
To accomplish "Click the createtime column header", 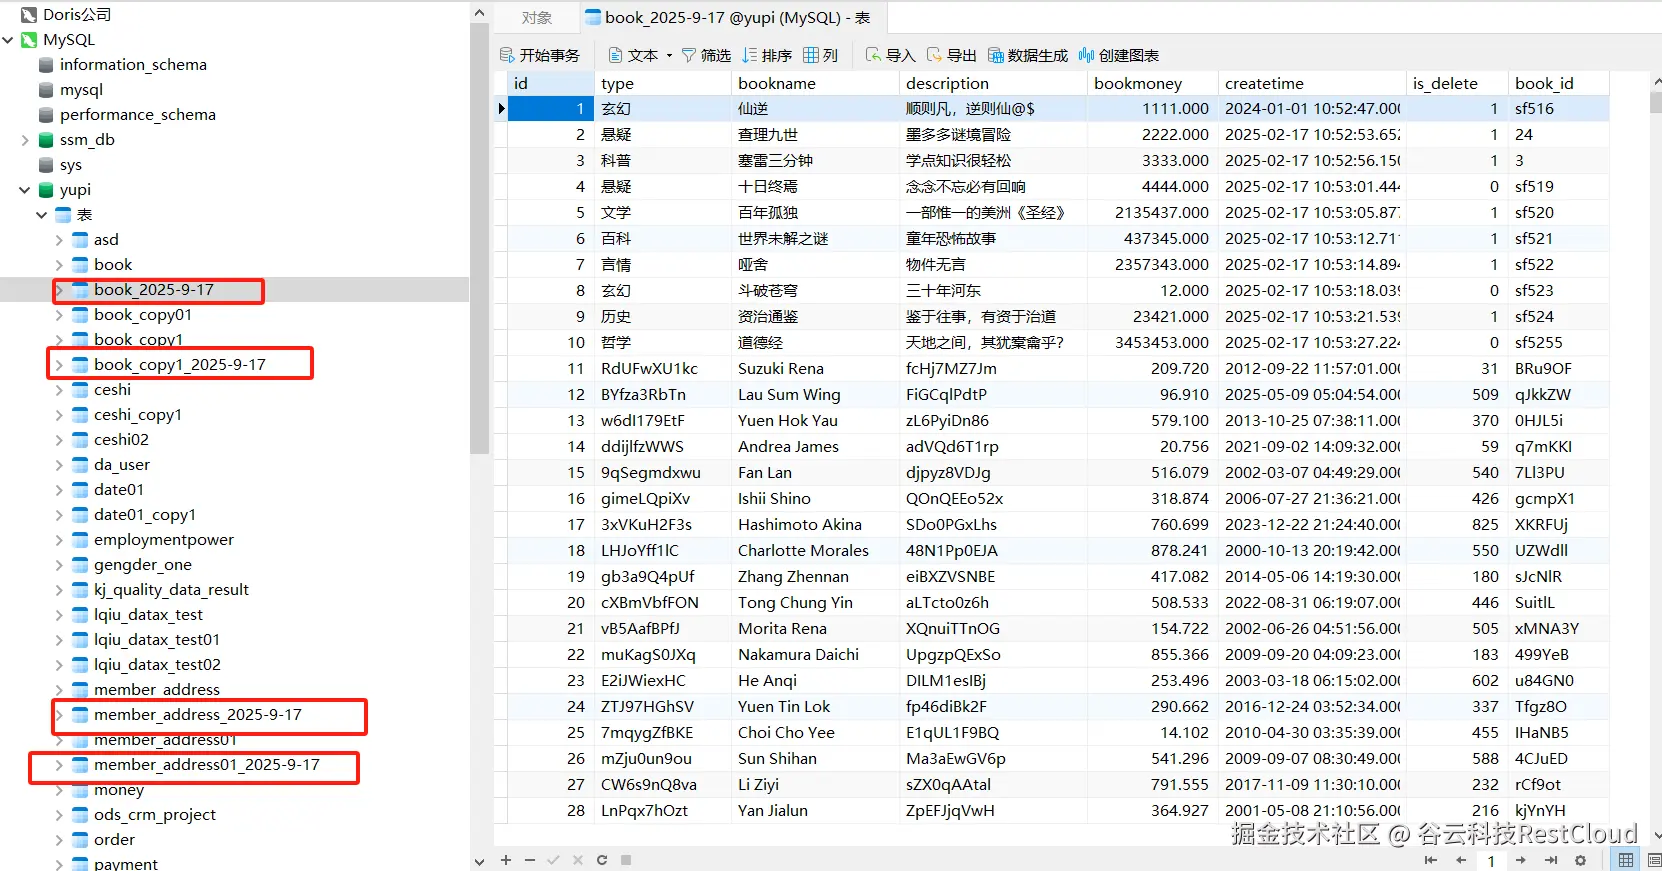I will (1311, 84).
